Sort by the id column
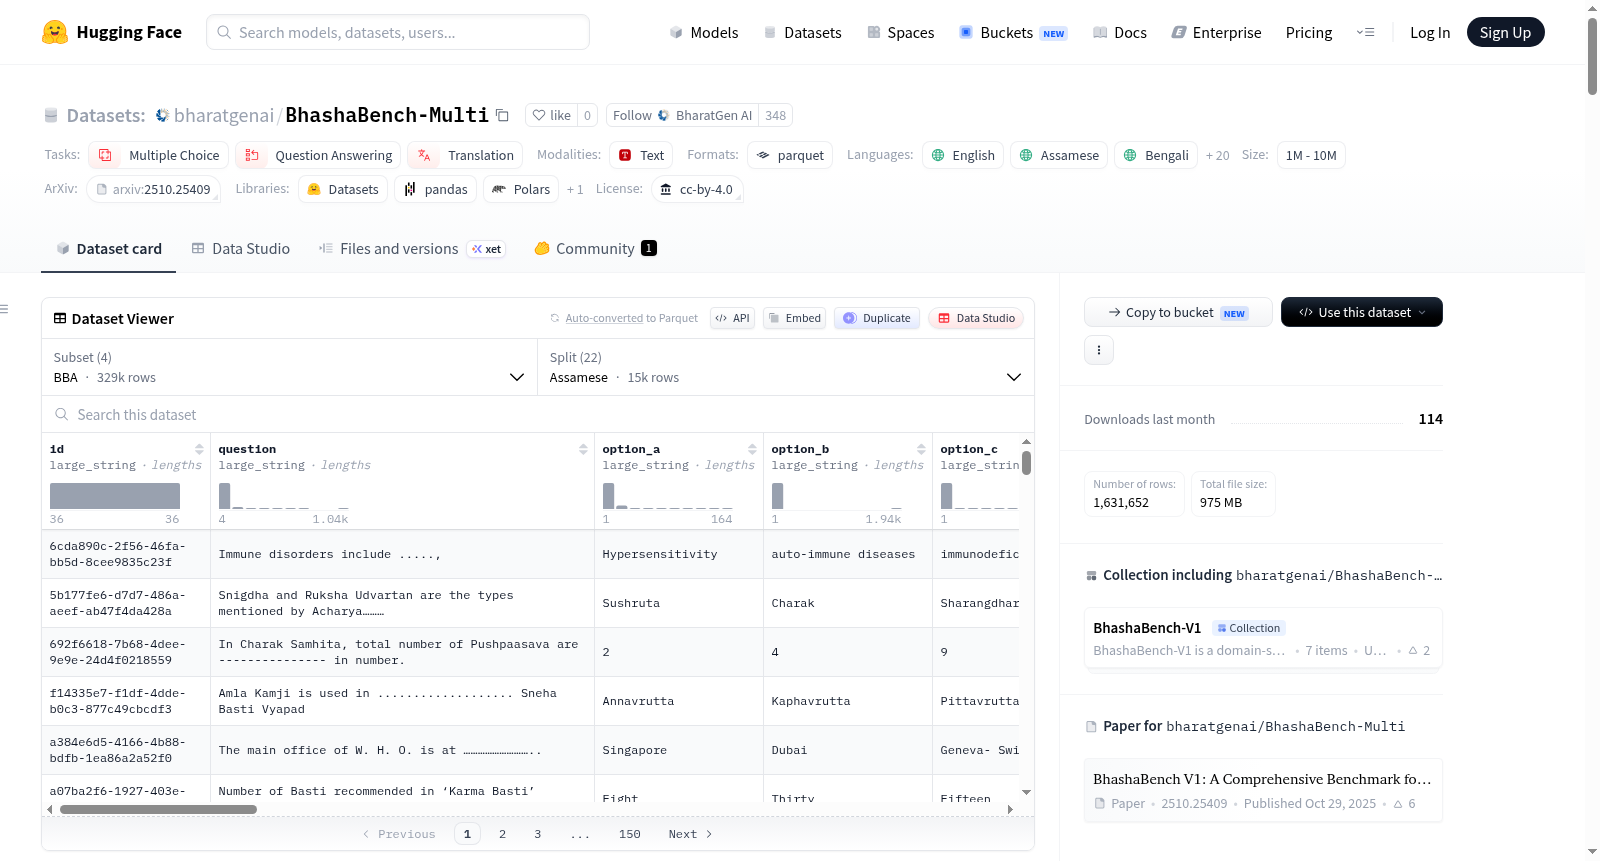 click(199, 449)
